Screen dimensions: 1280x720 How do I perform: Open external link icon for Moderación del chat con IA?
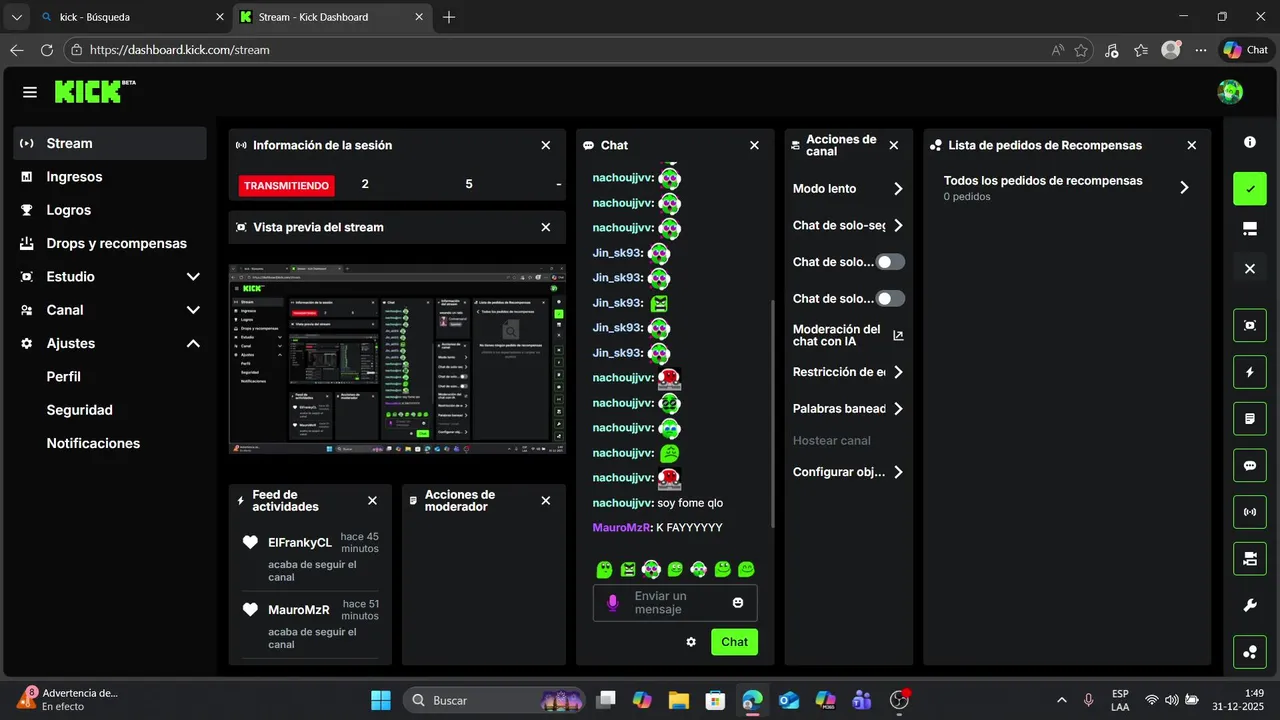click(898, 336)
